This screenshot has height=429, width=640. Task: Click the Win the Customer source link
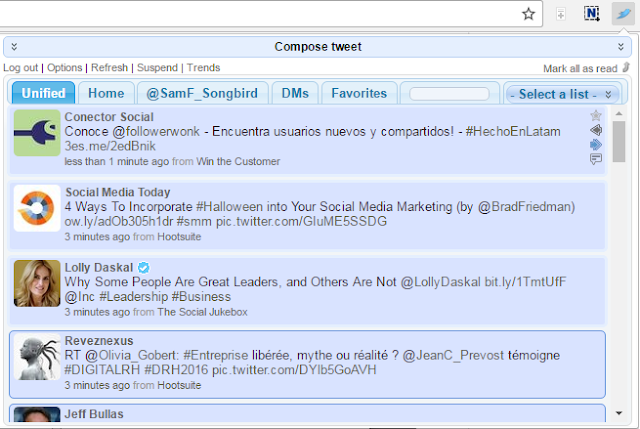pyautogui.click(x=238, y=161)
